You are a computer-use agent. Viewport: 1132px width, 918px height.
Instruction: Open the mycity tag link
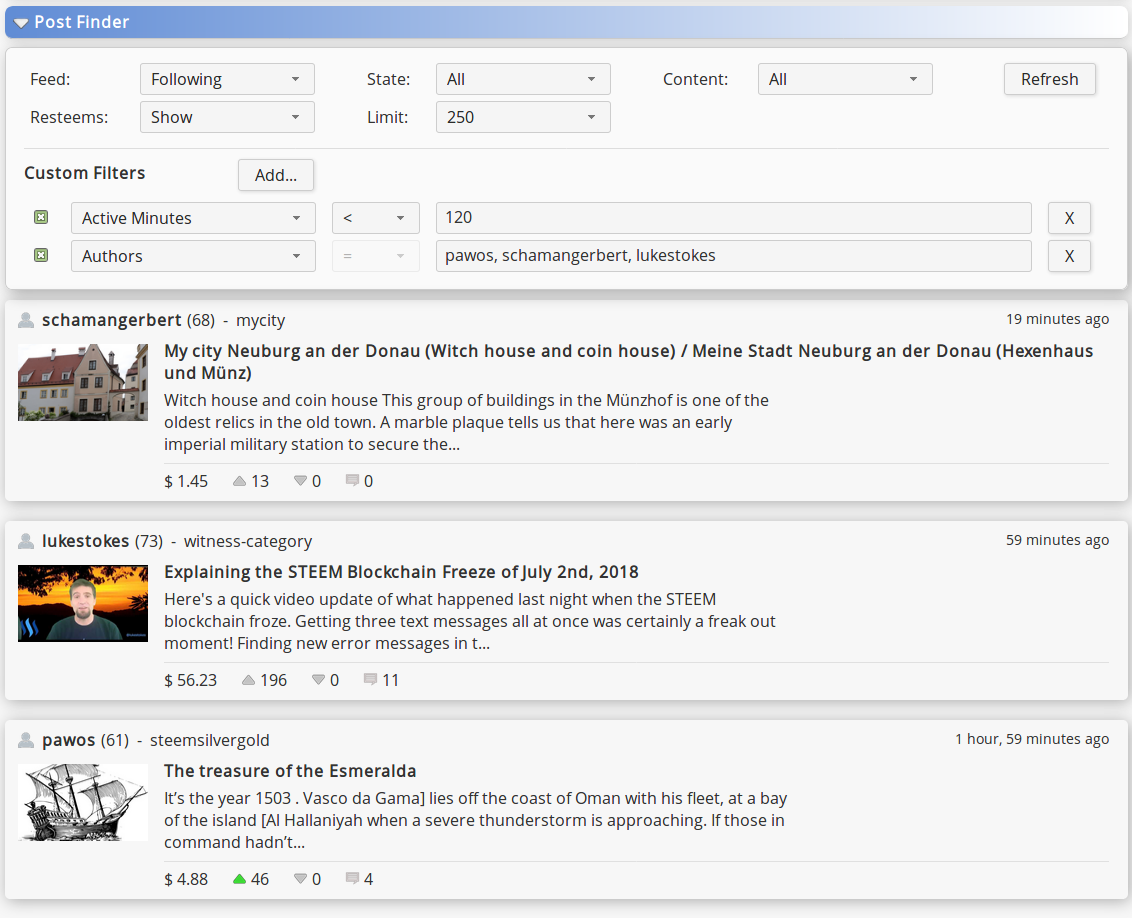(x=261, y=320)
